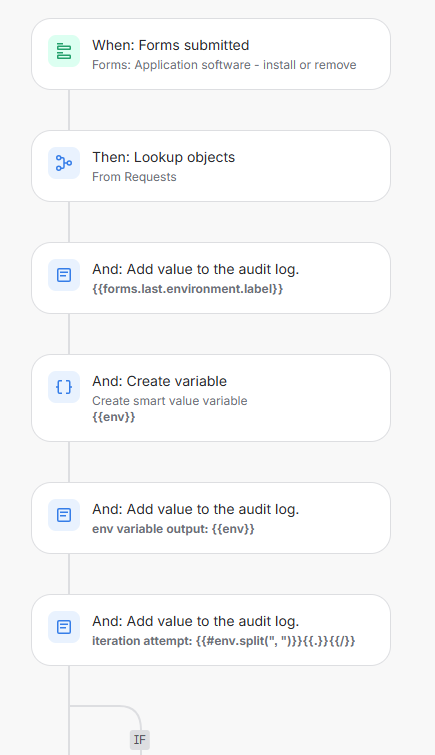
Task: Select the 'env variable output: {{env}}' text
Action: point(173,529)
